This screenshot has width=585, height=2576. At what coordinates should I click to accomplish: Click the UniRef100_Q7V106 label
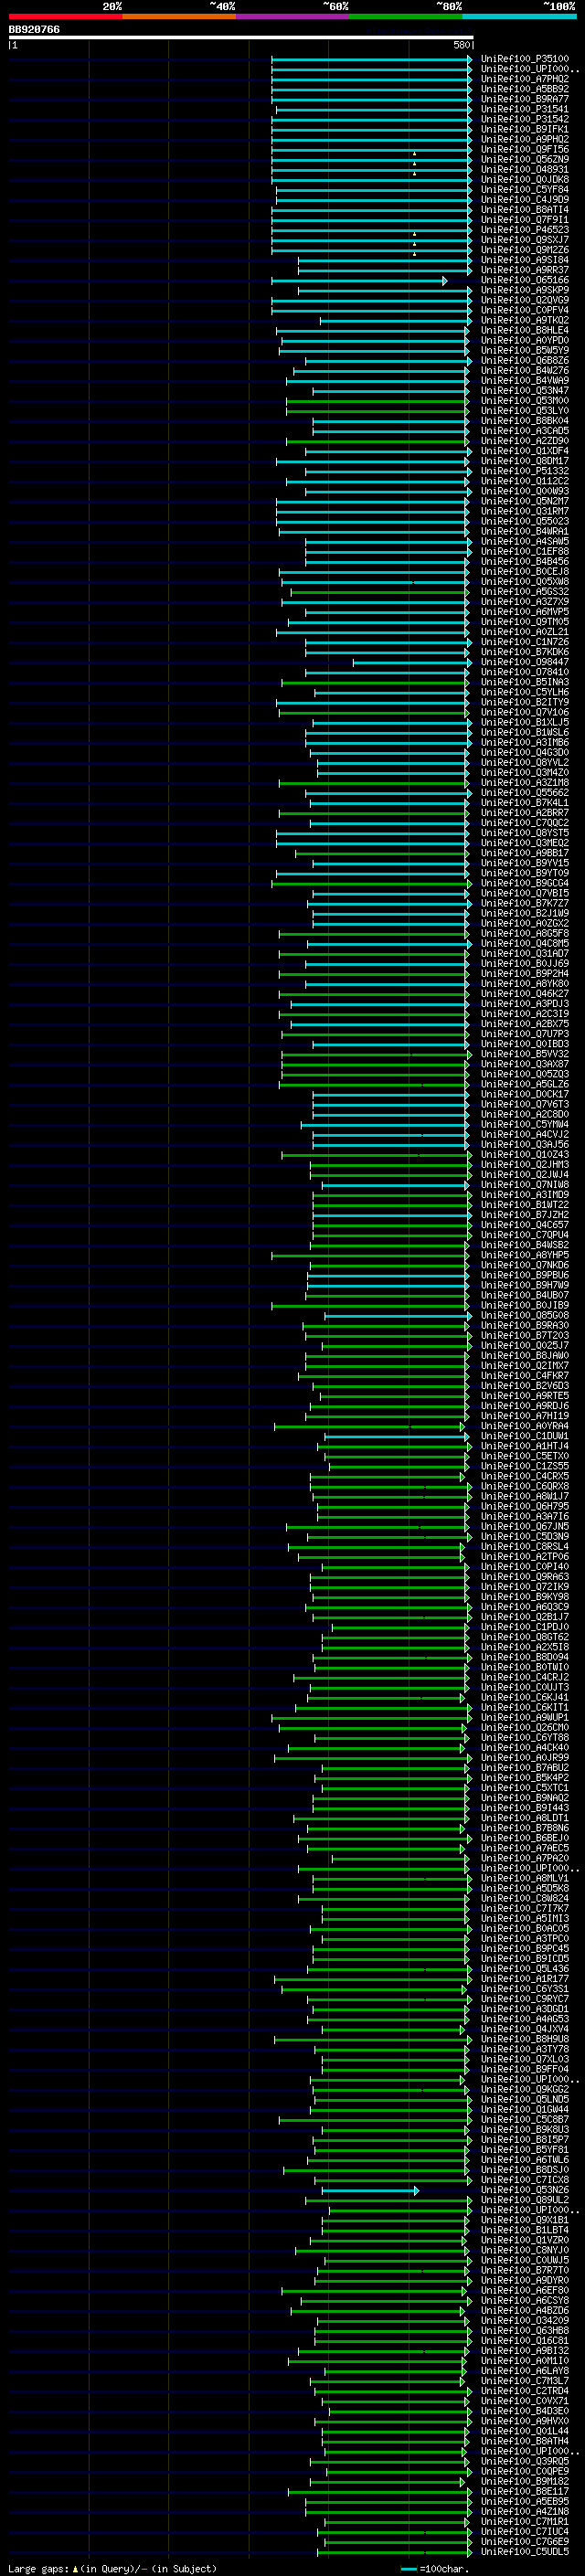coord(524,712)
